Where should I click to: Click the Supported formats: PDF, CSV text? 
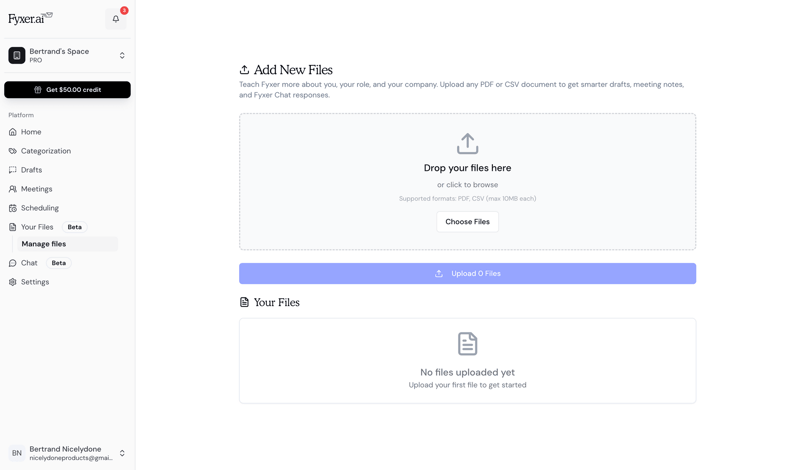point(467,199)
